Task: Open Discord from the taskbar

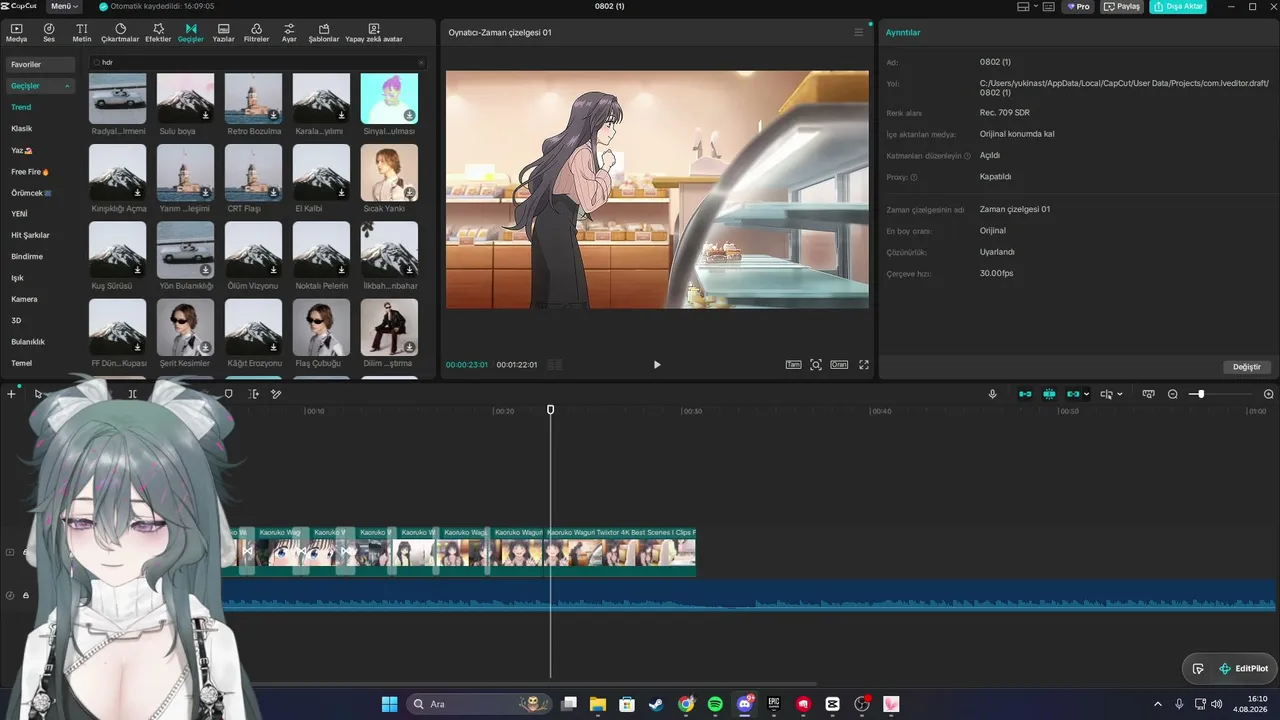Action: coord(745,704)
